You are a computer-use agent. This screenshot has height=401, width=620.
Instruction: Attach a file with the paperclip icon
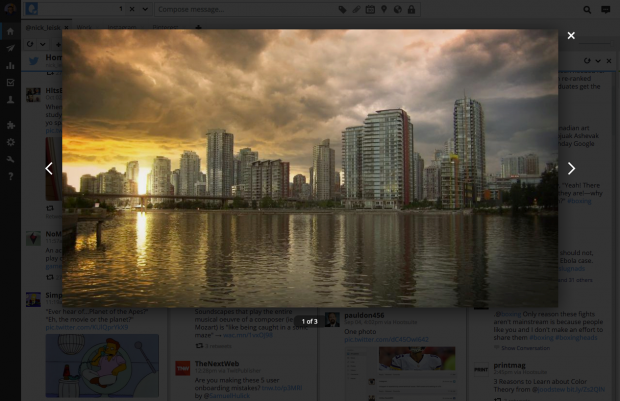click(356, 9)
